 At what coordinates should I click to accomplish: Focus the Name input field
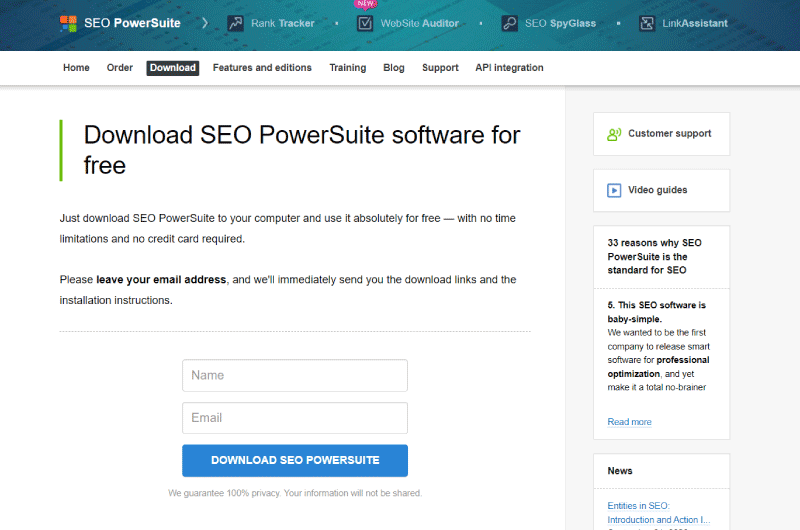295,375
